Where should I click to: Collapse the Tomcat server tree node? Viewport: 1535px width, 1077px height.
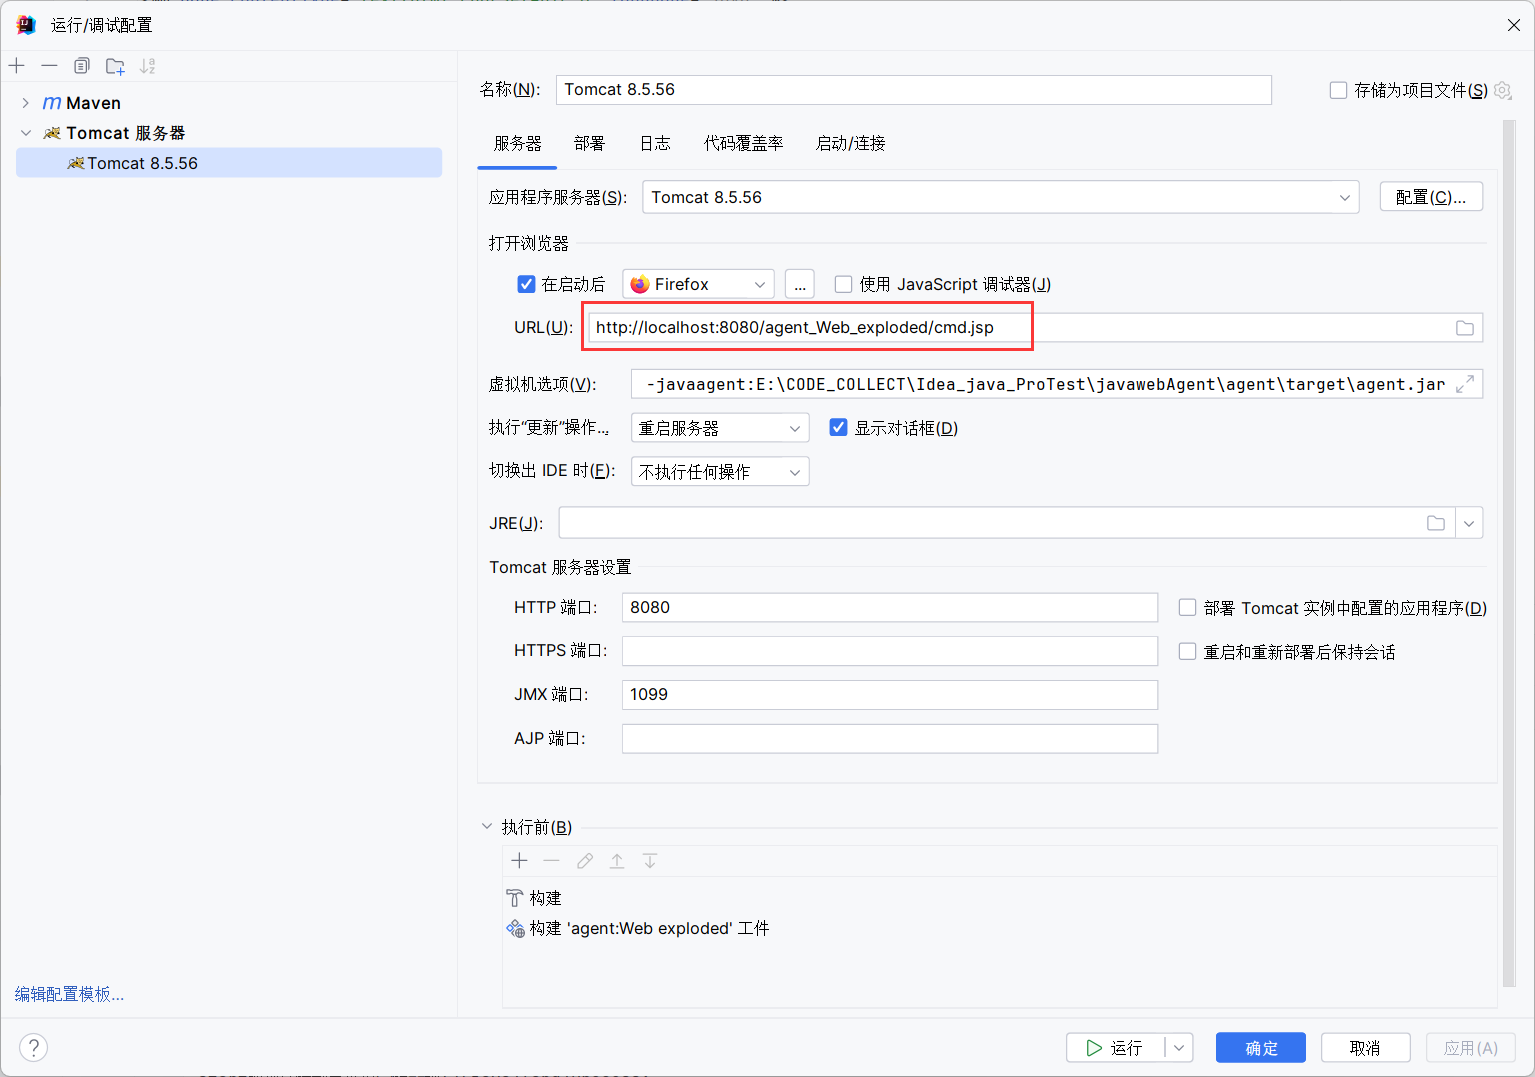pyautogui.click(x=26, y=133)
